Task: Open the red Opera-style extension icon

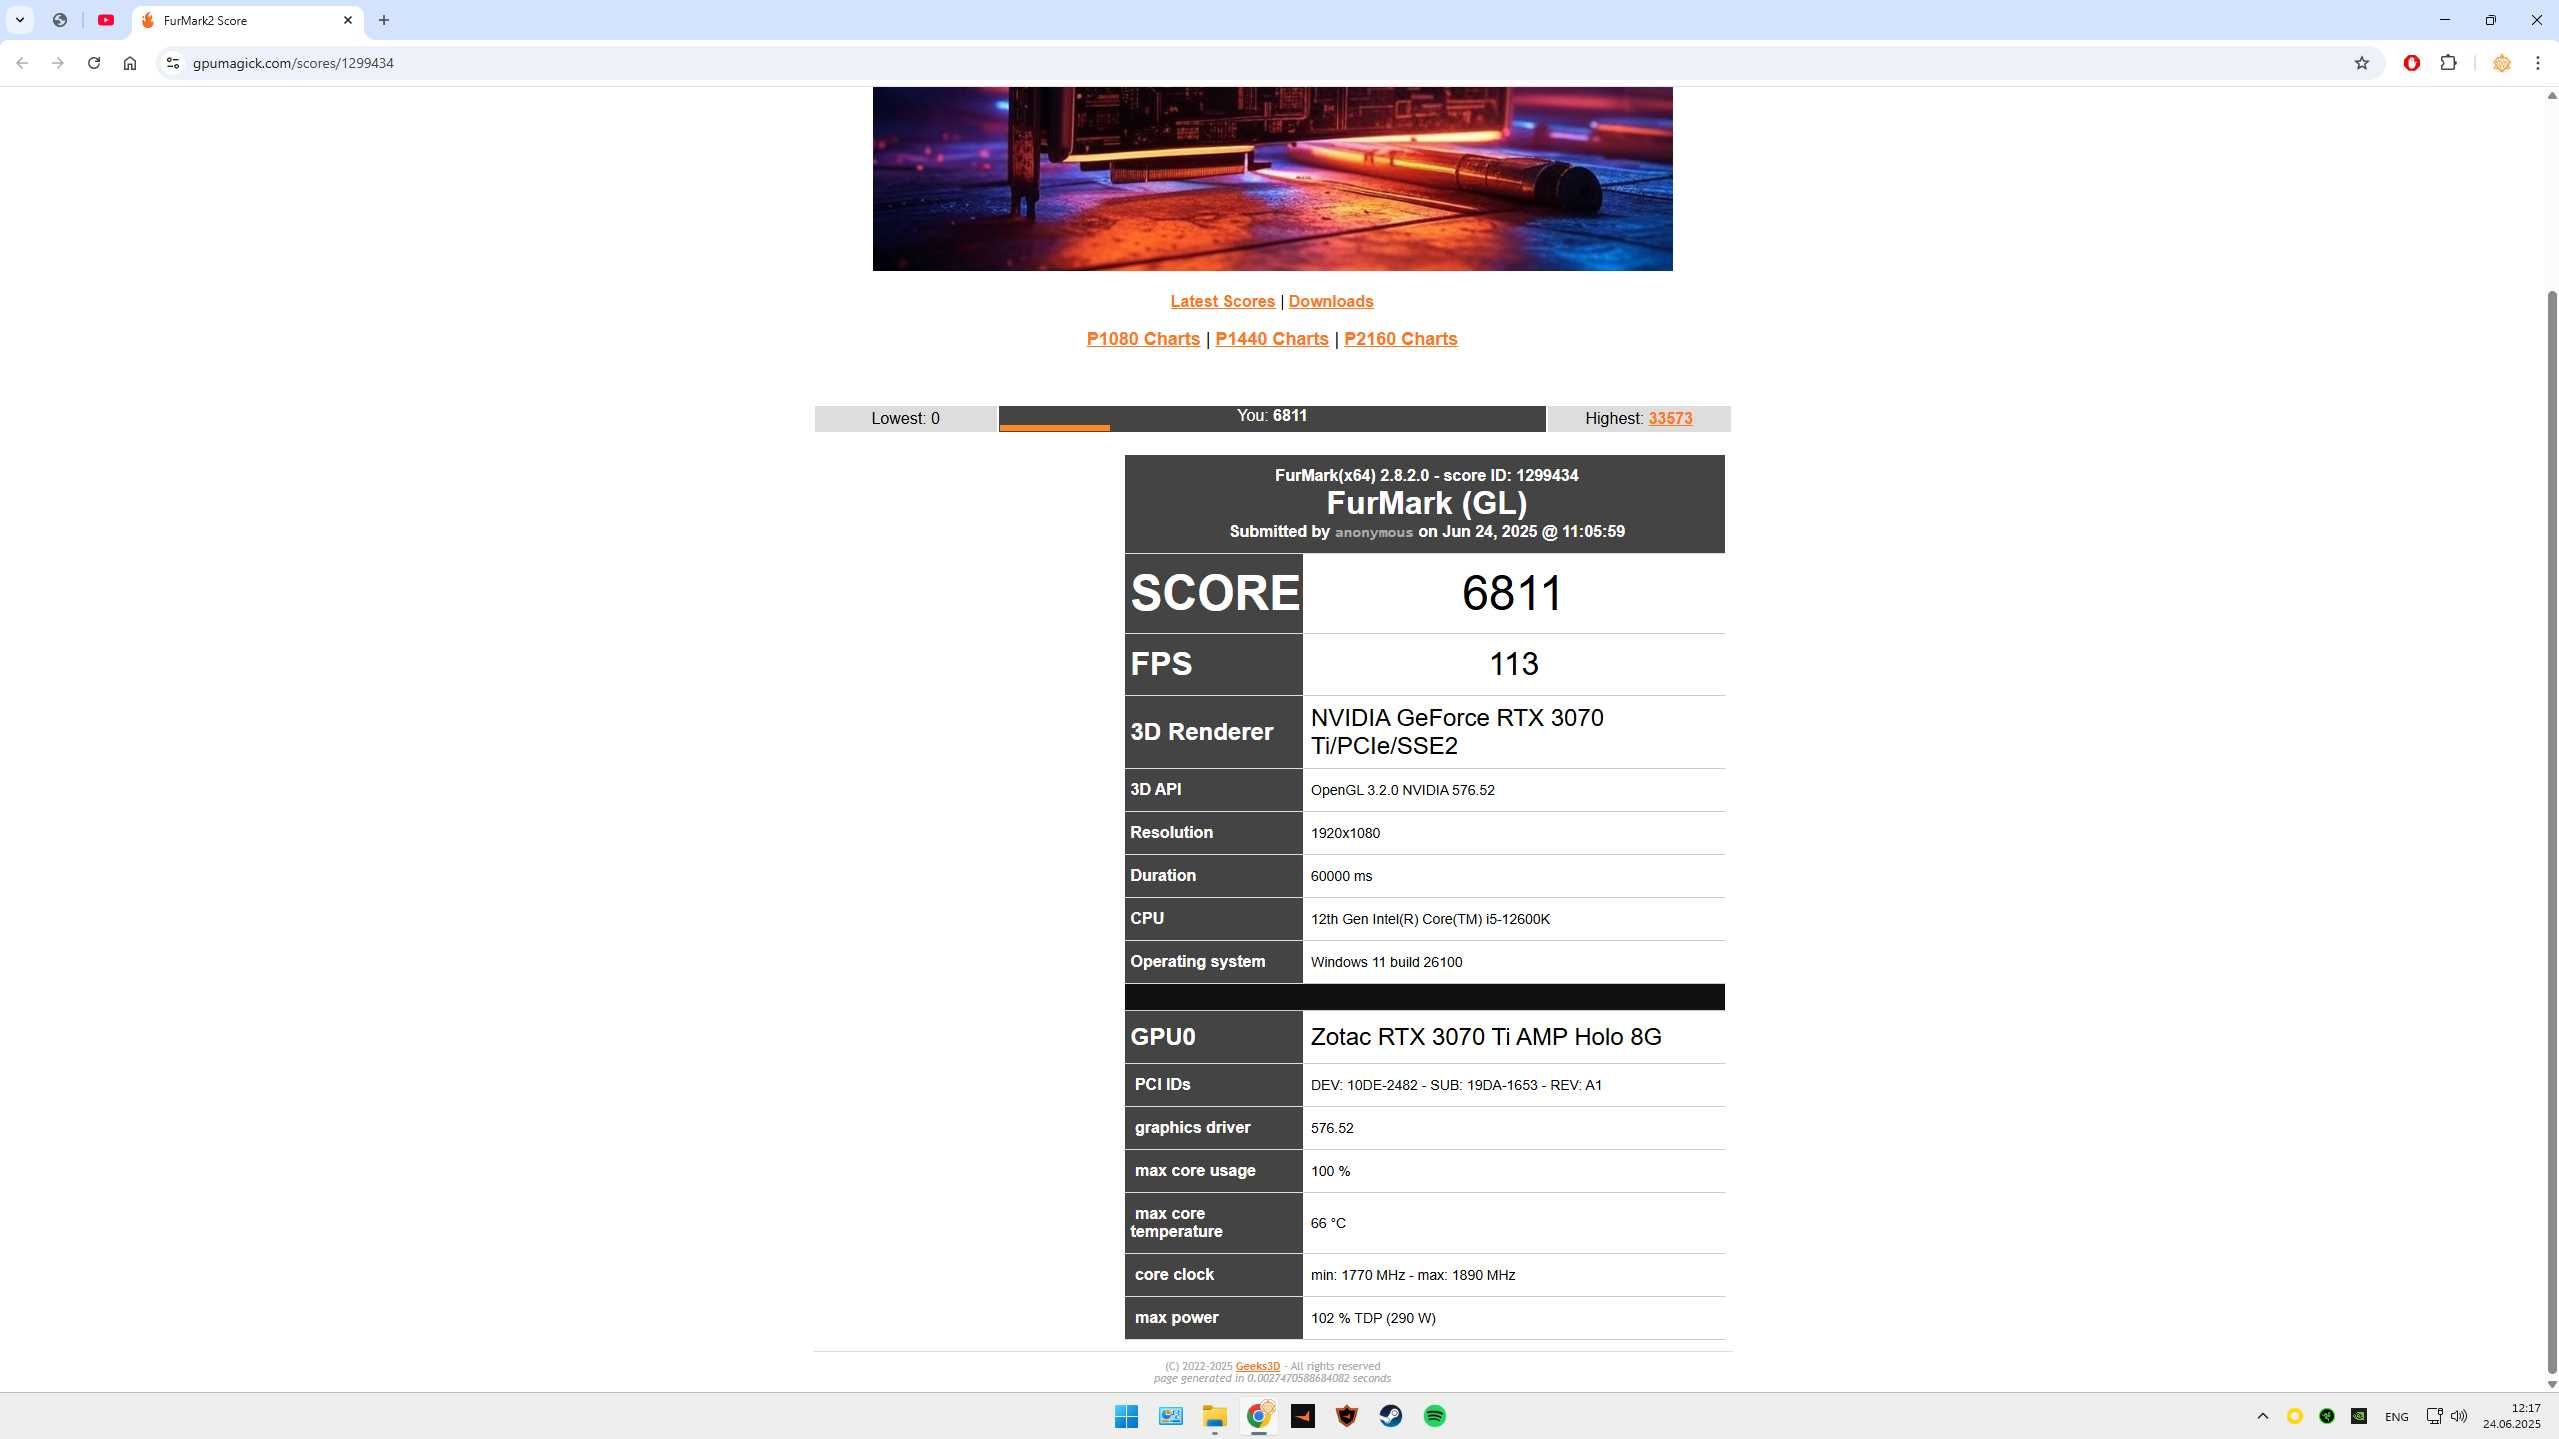Action: (2412, 63)
